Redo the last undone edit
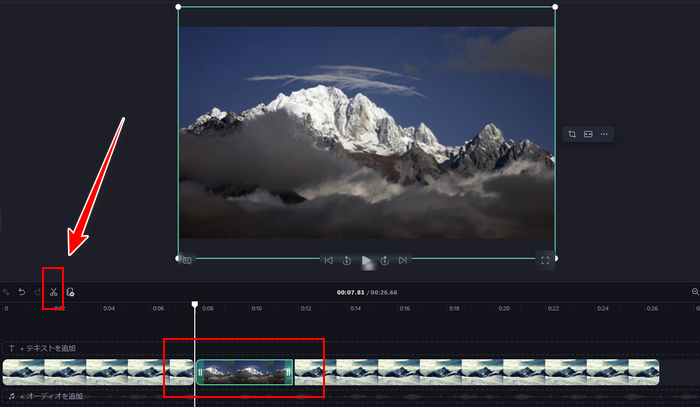 [x=37, y=292]
